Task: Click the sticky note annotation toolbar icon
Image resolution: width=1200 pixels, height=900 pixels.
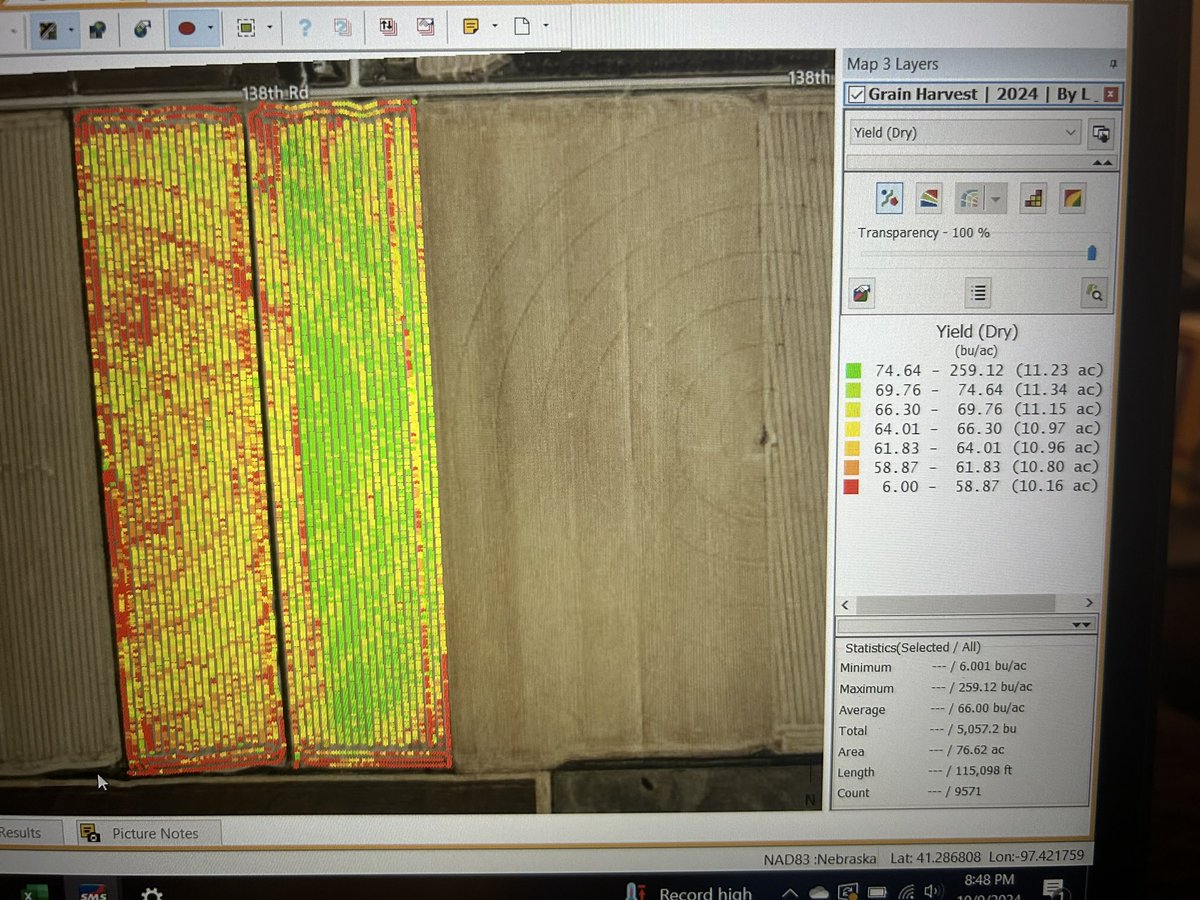Action: [x=469, y=27]
